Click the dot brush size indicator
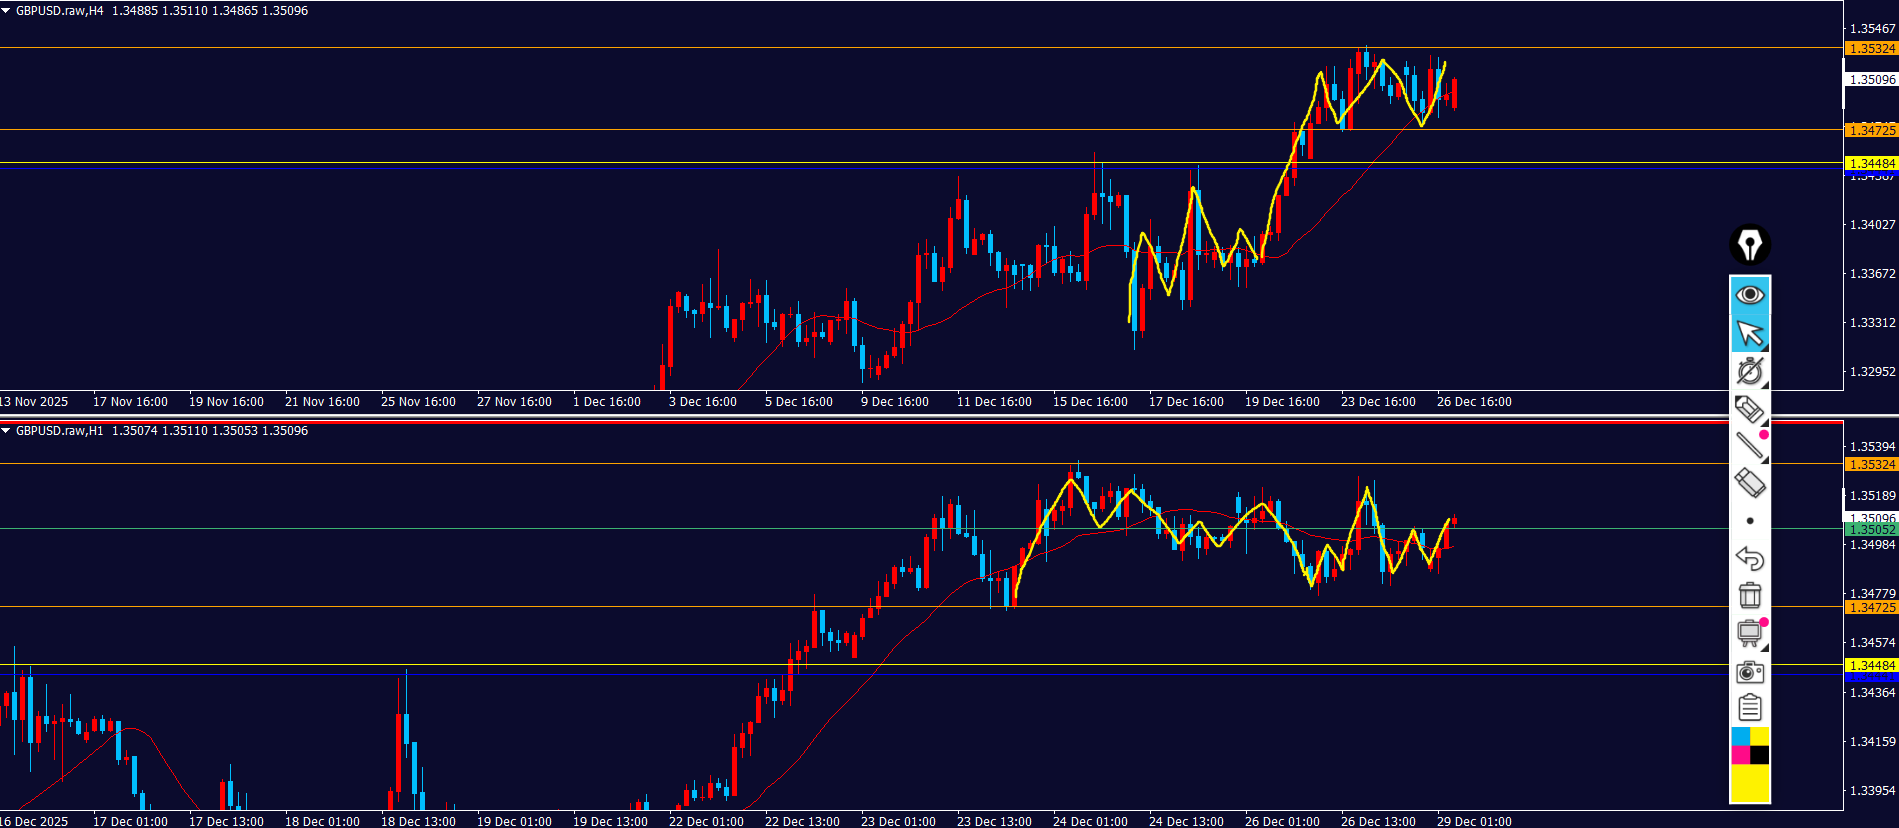Viewport: 1899px width, 828px height. 1750,521
